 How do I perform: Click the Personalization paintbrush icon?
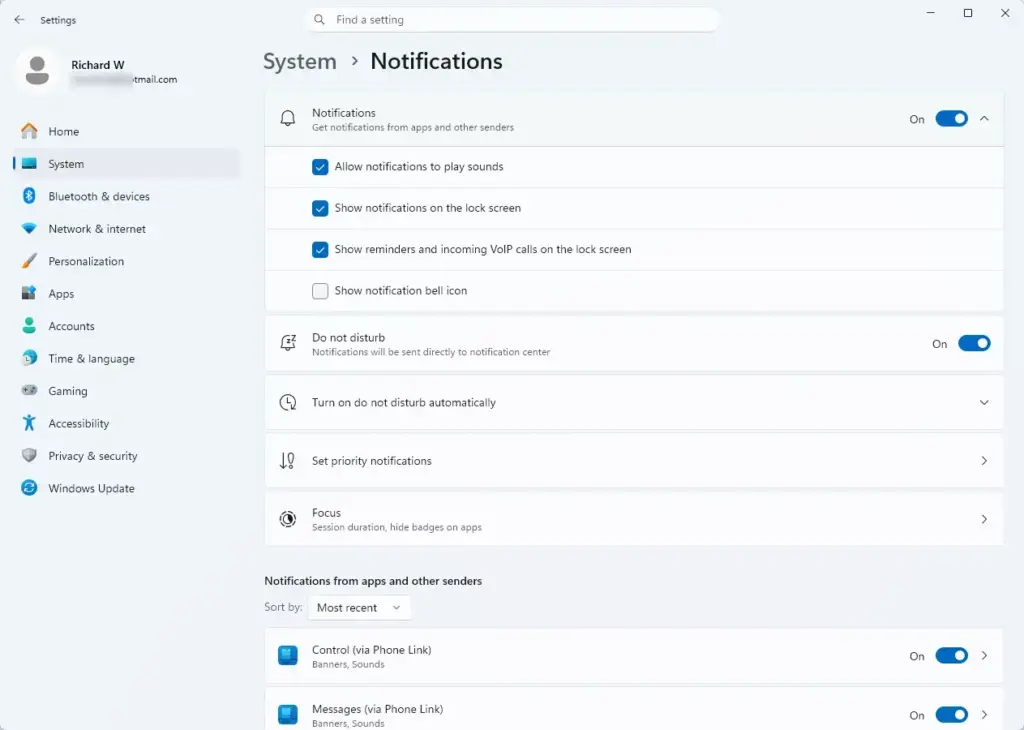pos(29,261)
